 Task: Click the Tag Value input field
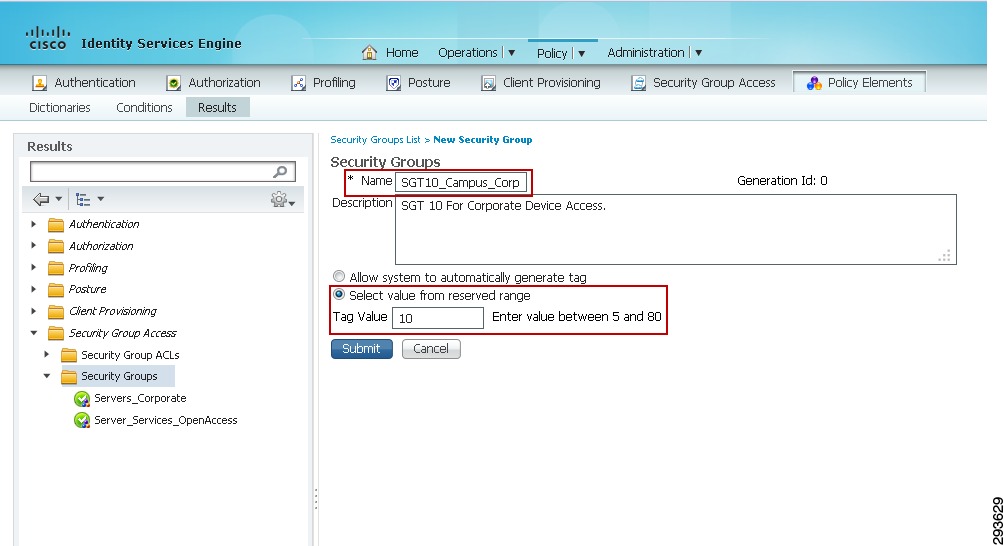coord(437,318)
